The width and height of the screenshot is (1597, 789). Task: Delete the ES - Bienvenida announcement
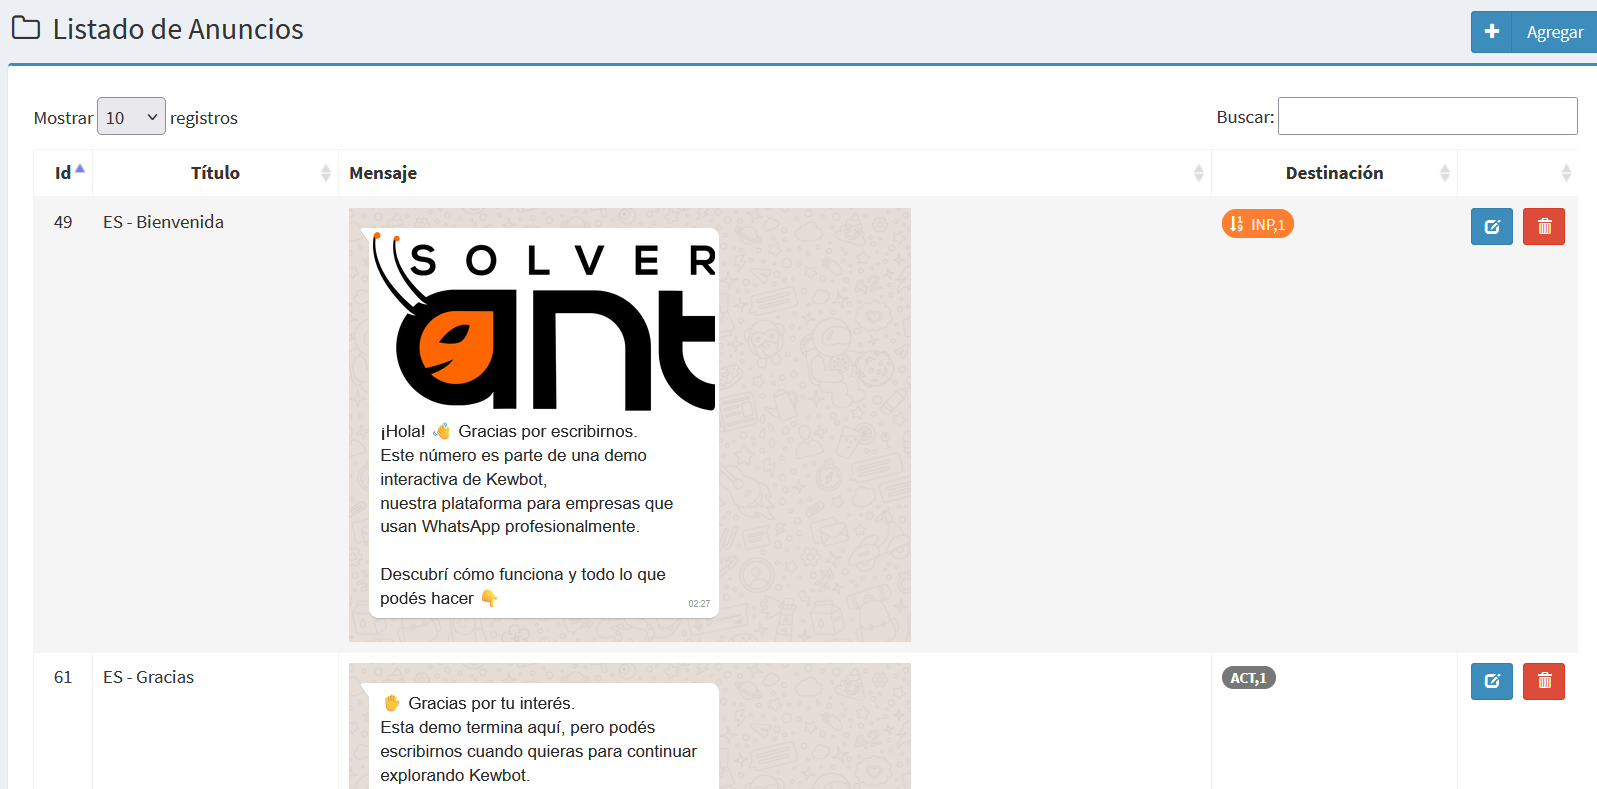click(1543, 227)
